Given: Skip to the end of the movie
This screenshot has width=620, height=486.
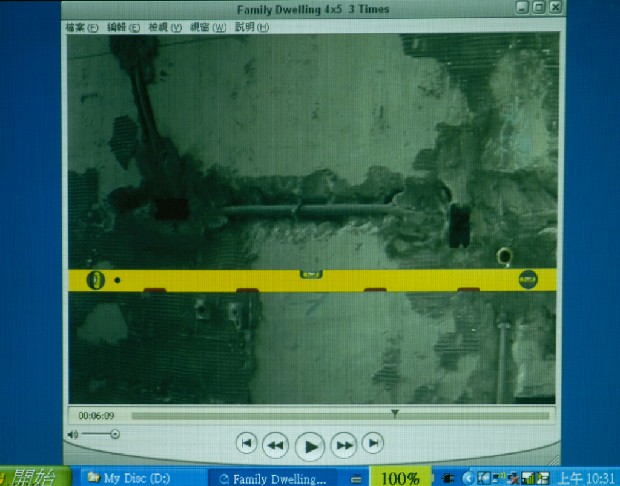Looking at the screenshot, I should 373,442.
